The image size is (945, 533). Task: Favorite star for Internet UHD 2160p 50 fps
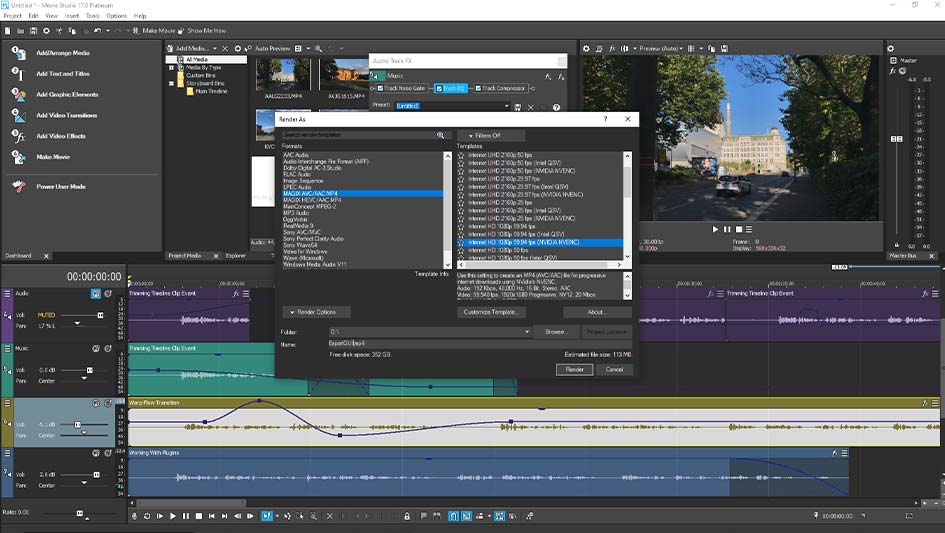(461, 155)
